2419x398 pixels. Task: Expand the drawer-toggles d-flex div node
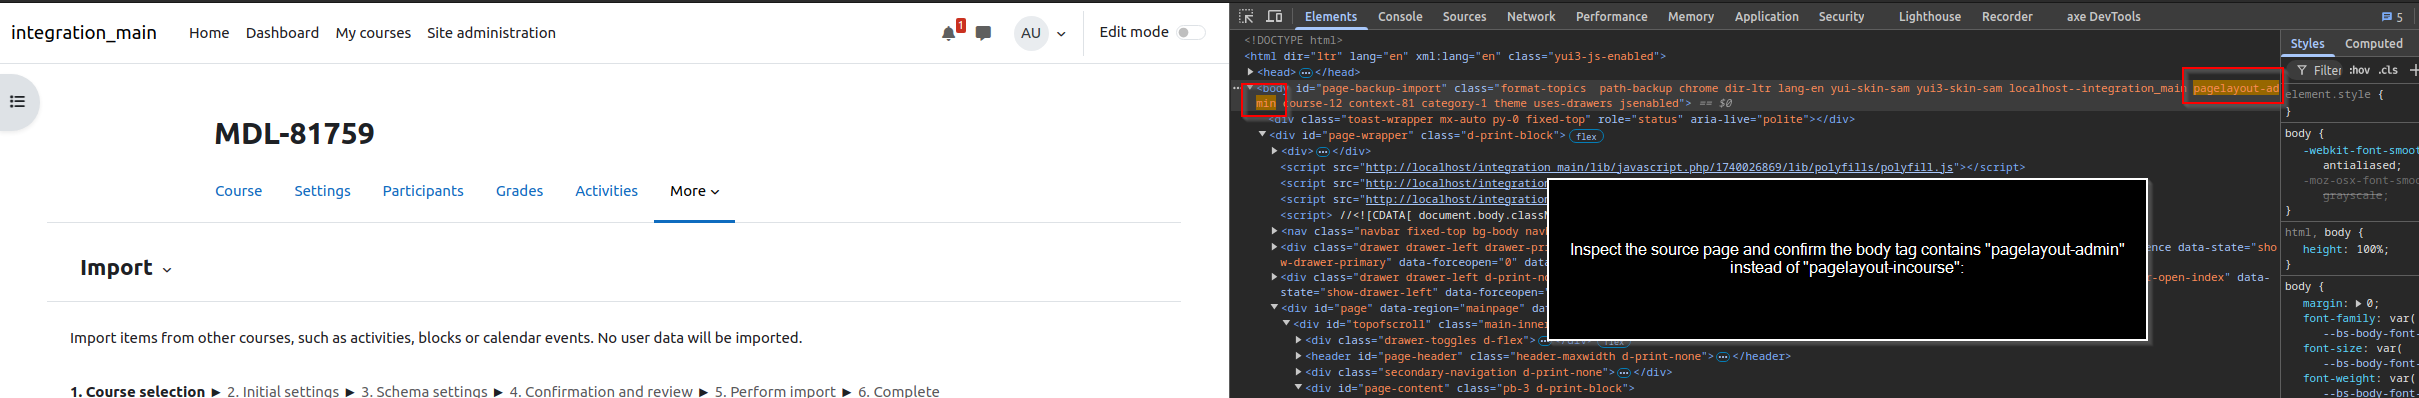coord(1298,340)
